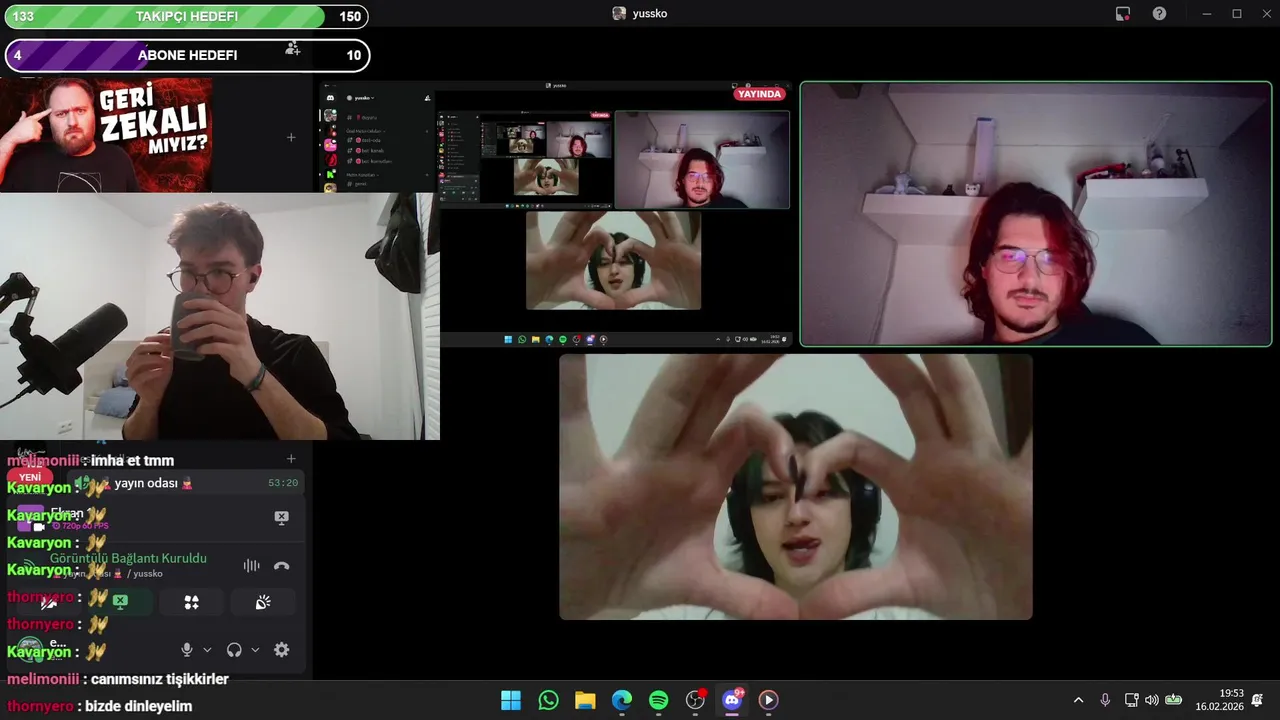
Task: Click the 'yussko' window title text
Action: click(x=650, y=14)
